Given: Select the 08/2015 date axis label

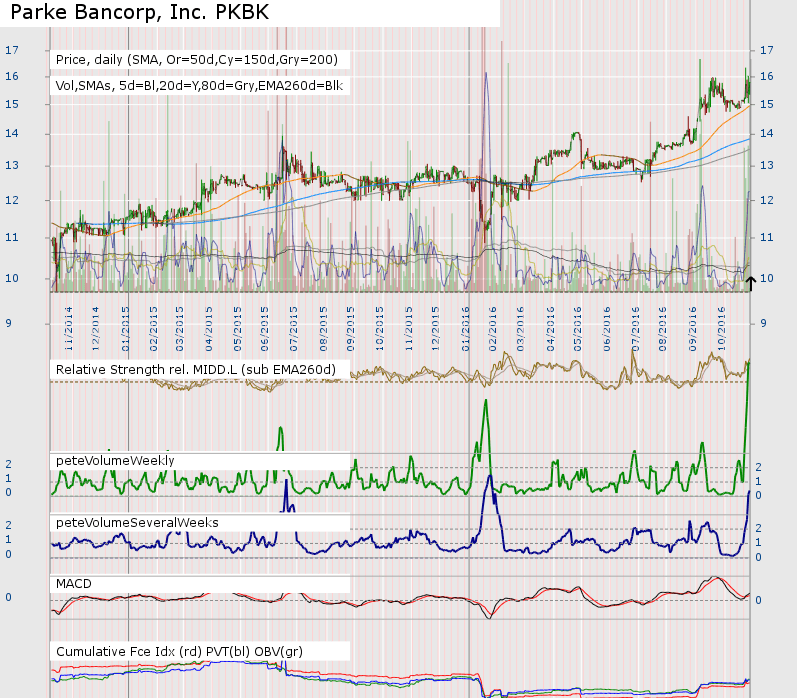Looking at the screenshot, I should [x=323, y=329].
